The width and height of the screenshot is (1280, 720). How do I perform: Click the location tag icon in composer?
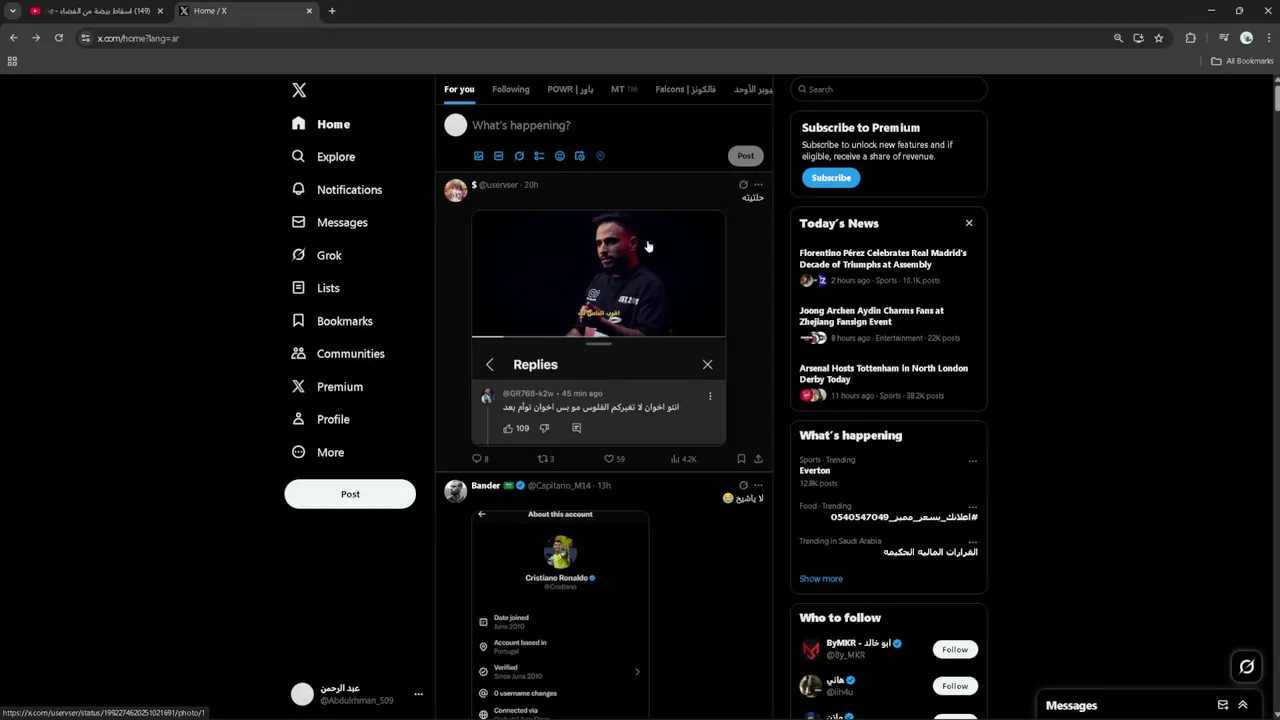(600, 156)
